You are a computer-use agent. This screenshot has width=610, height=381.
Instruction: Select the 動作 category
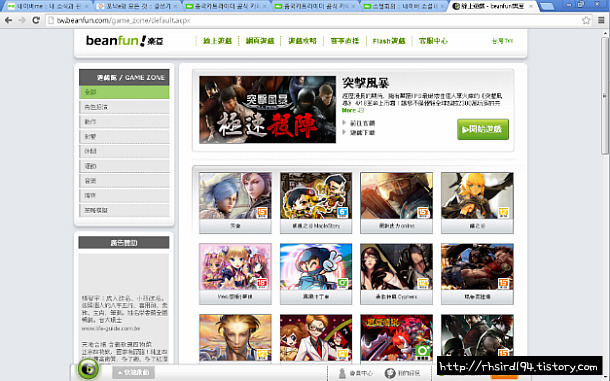point(124,121)
